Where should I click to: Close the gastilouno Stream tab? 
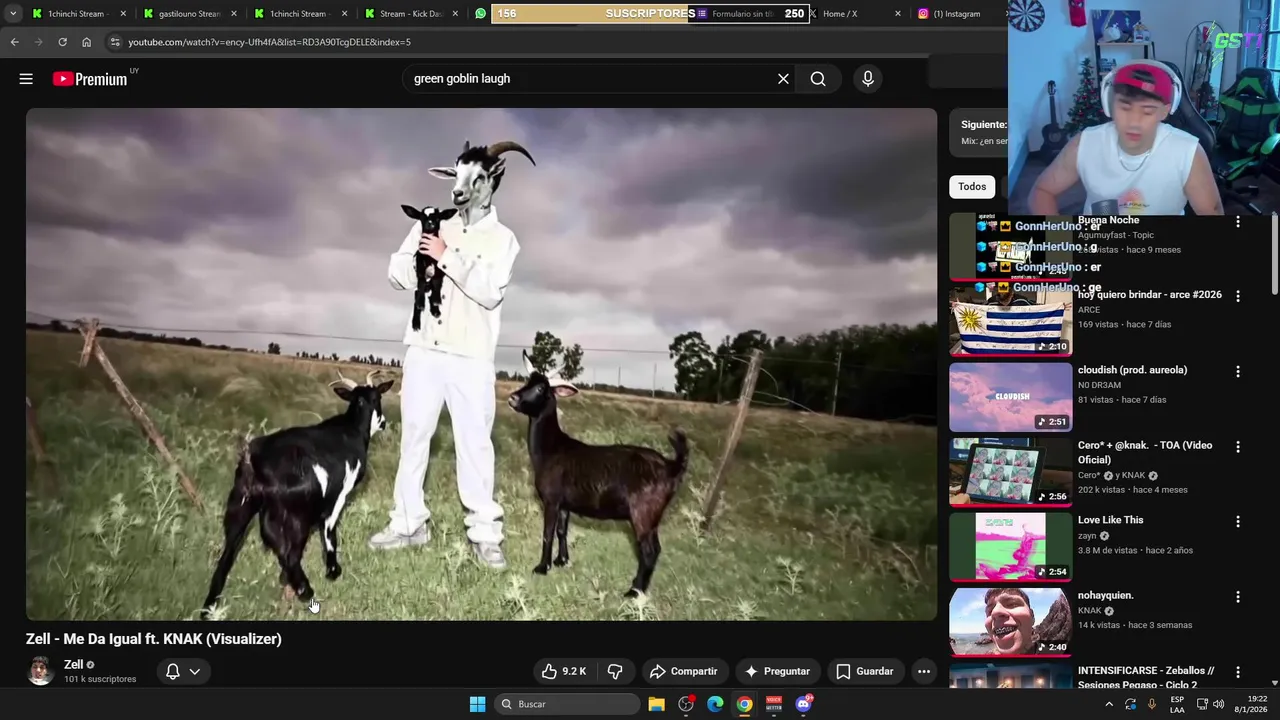(x=235, y=14)
